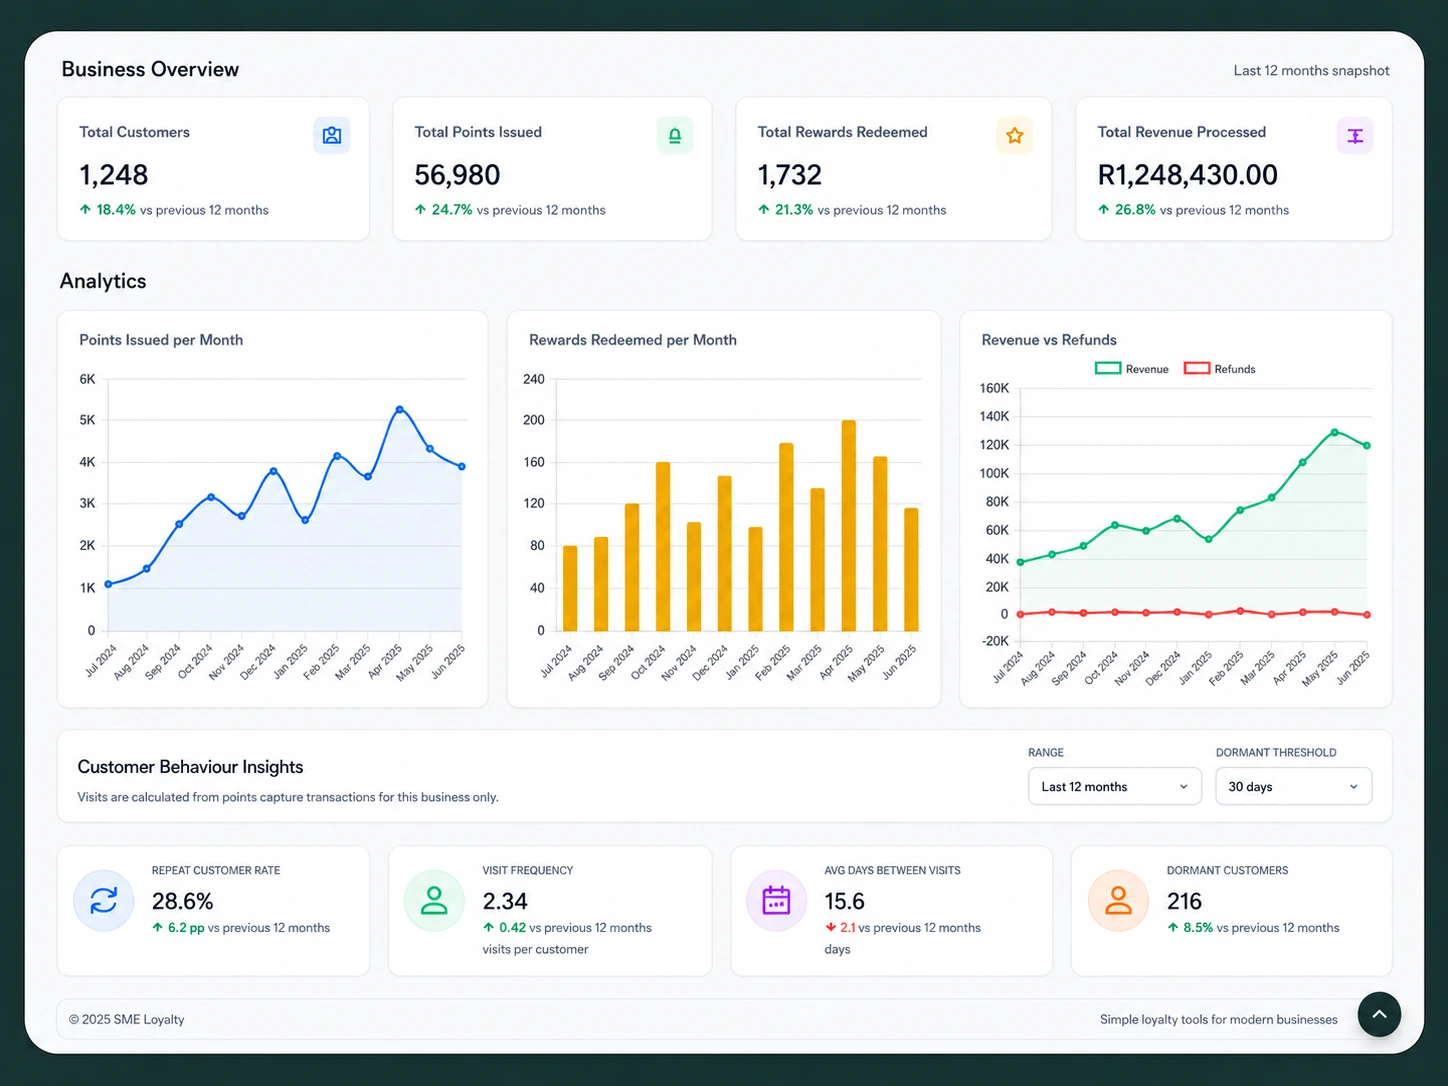The image size is (1448, 1086).
Task: Click 'Points Issued per Month' chart title
Action: tap(161, 340)
